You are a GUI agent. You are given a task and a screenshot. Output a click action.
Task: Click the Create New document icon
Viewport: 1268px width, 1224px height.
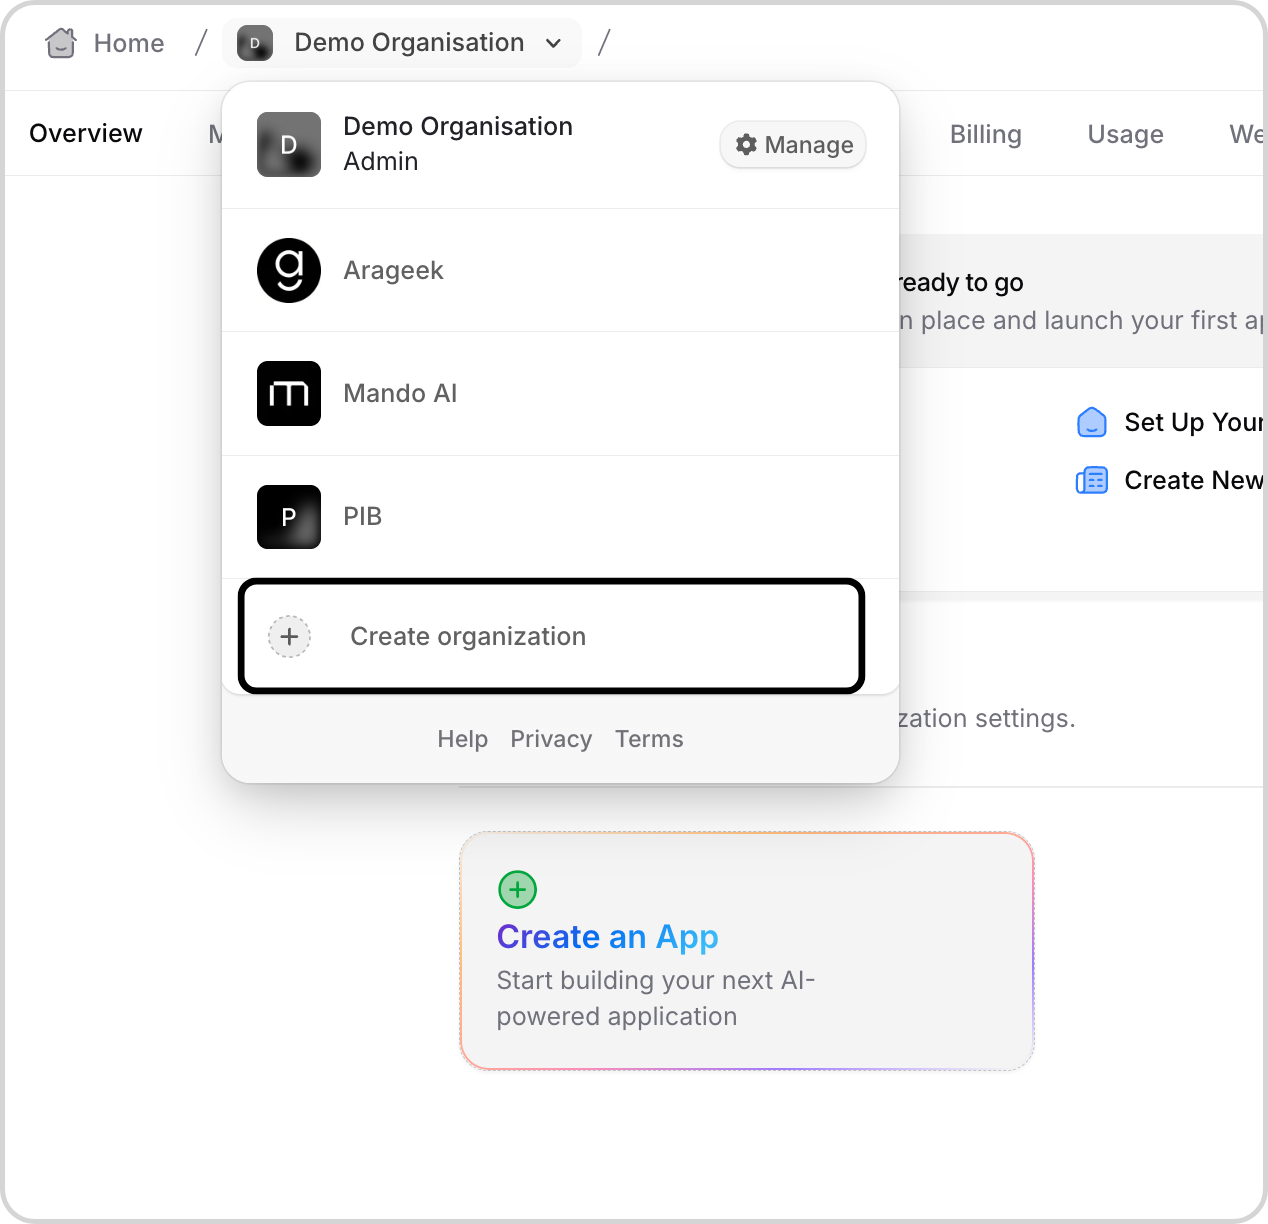point(1092,481)
